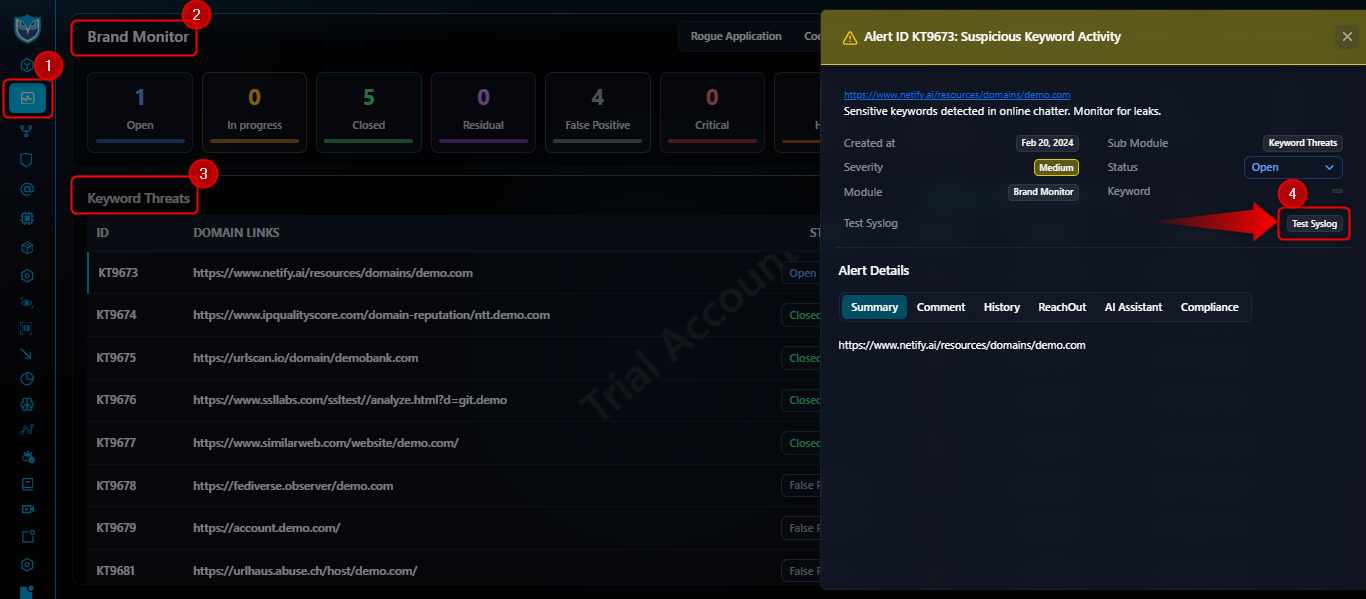The height and width of the screenshot is (599, 1366).
Task: Click the square-with-dot notification sidebar icon
Action: 27,536
